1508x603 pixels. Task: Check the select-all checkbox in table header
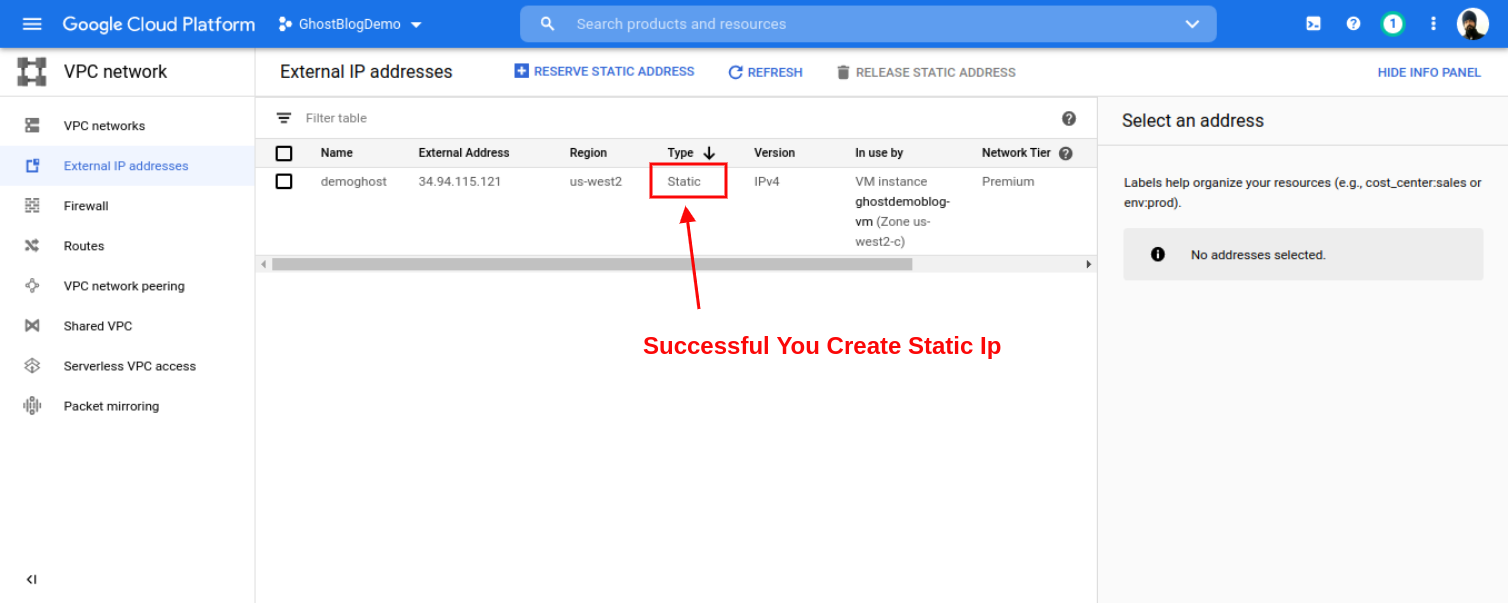click(x=284, y=153)
